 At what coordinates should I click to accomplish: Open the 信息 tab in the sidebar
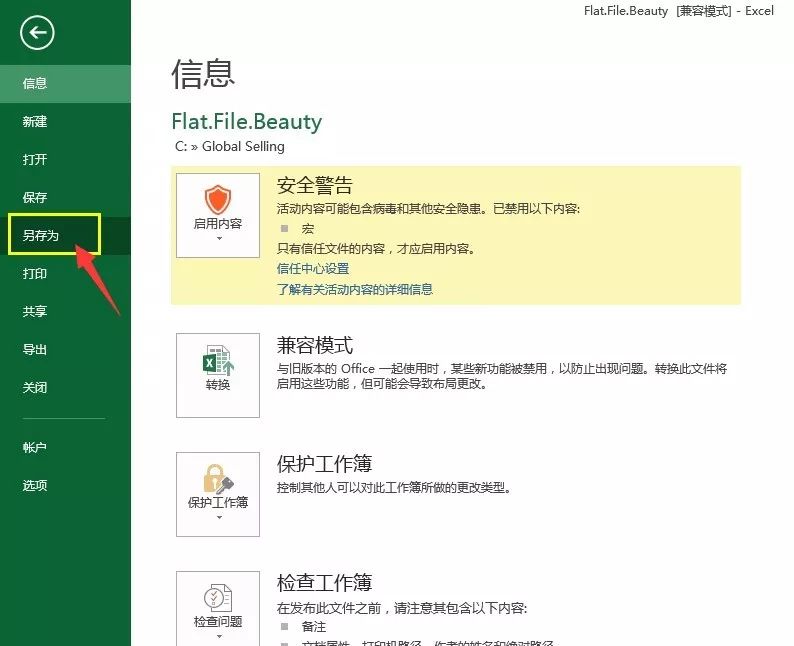coord(65,84)
